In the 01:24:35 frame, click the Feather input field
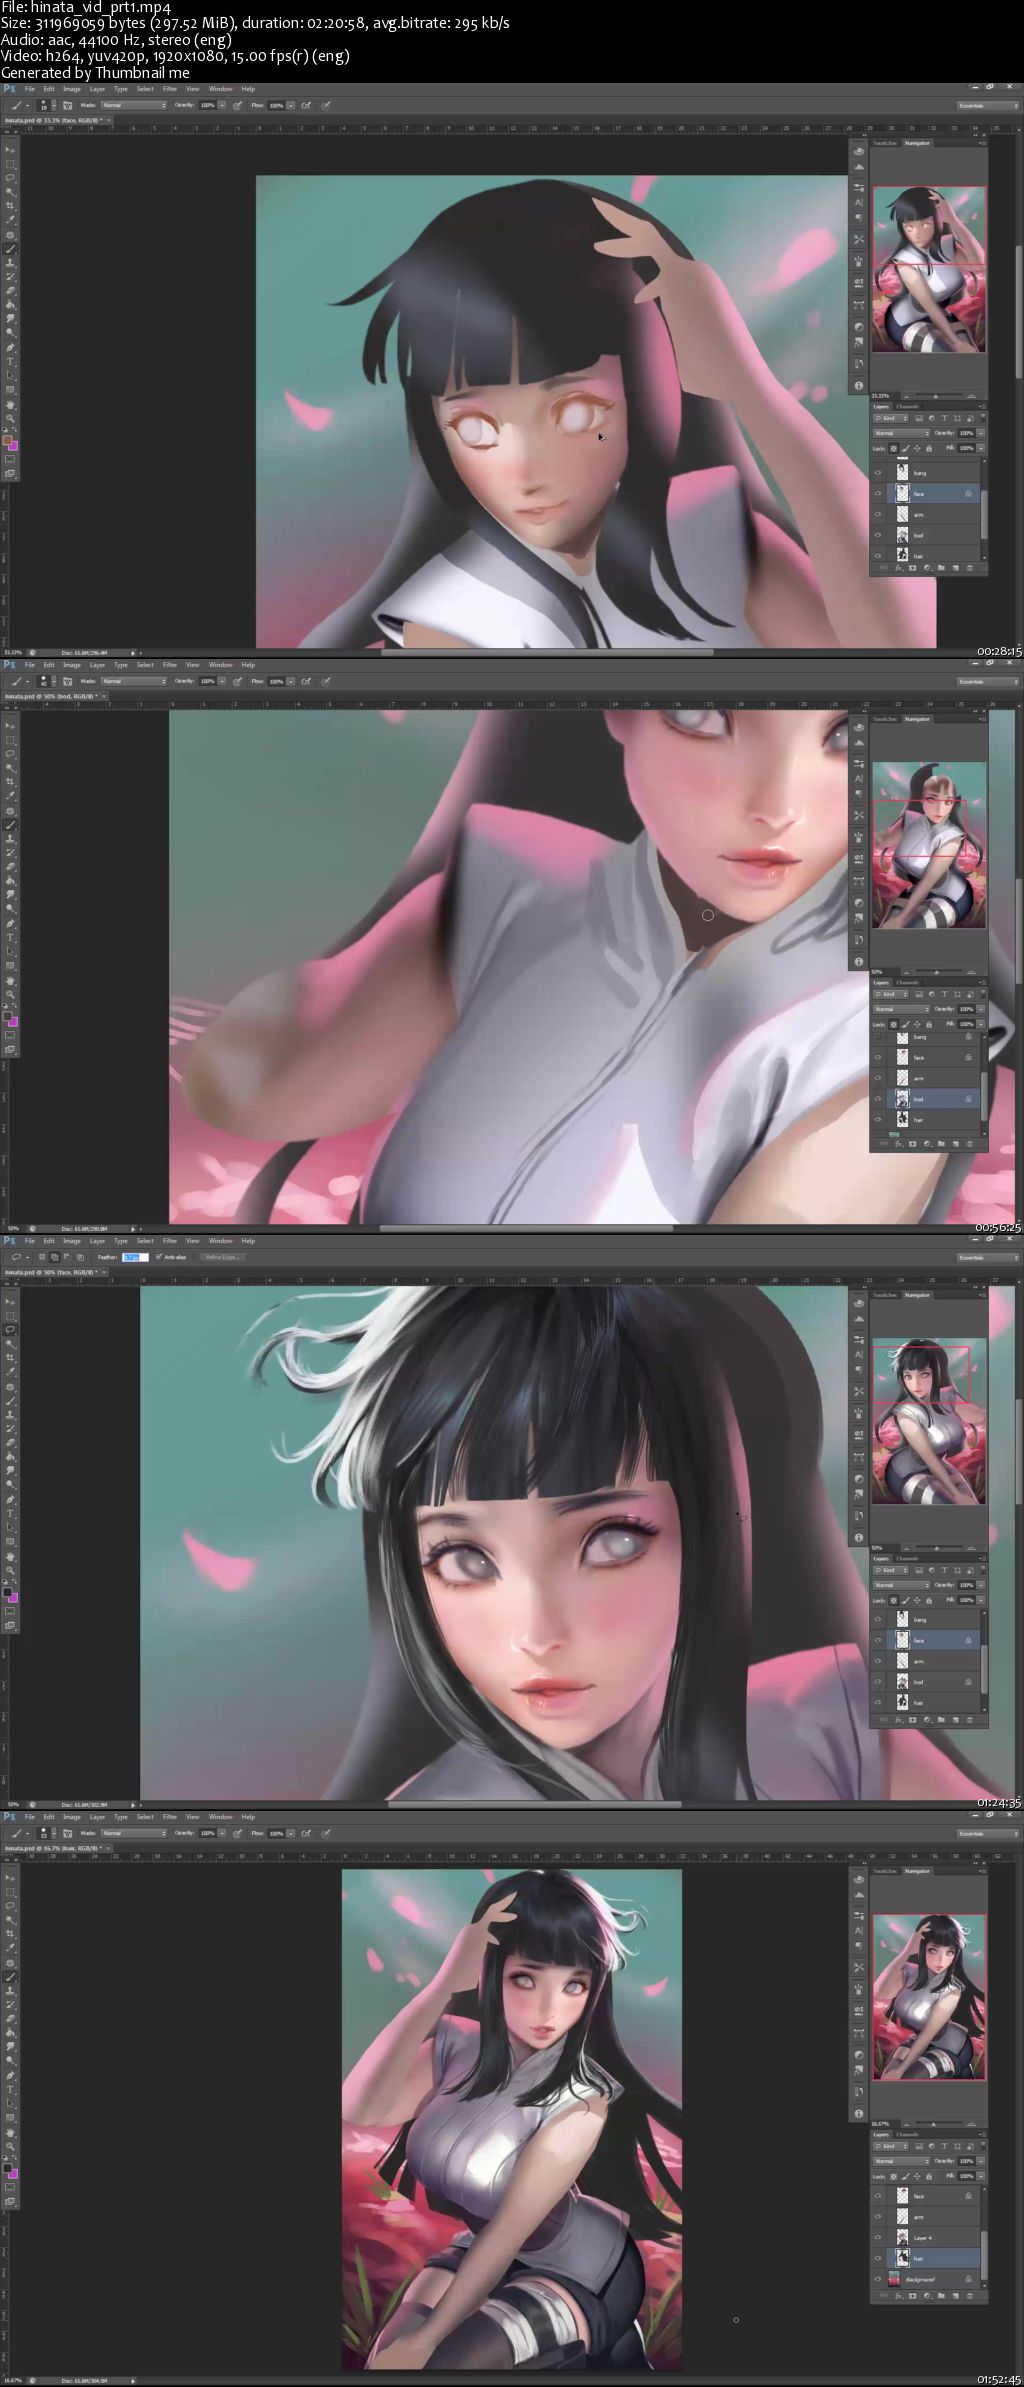 tap(135, 1257)
